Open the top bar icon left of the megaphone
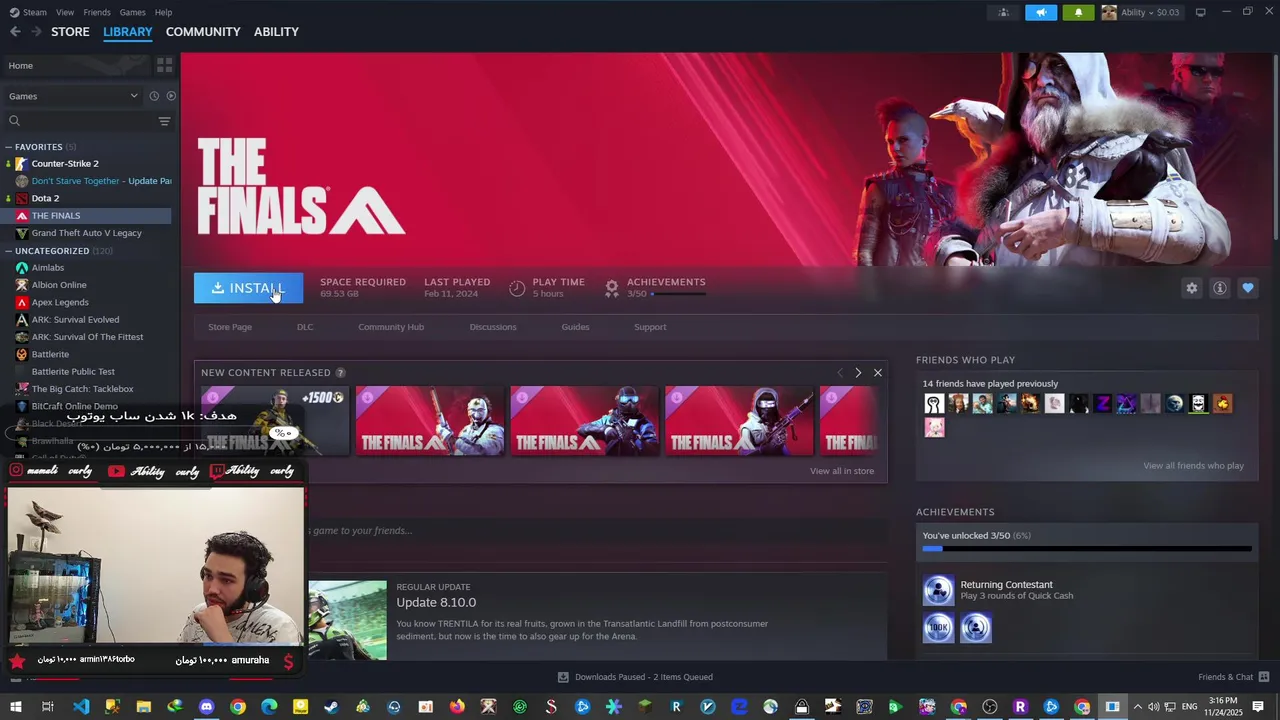 tap(1003, 12)
